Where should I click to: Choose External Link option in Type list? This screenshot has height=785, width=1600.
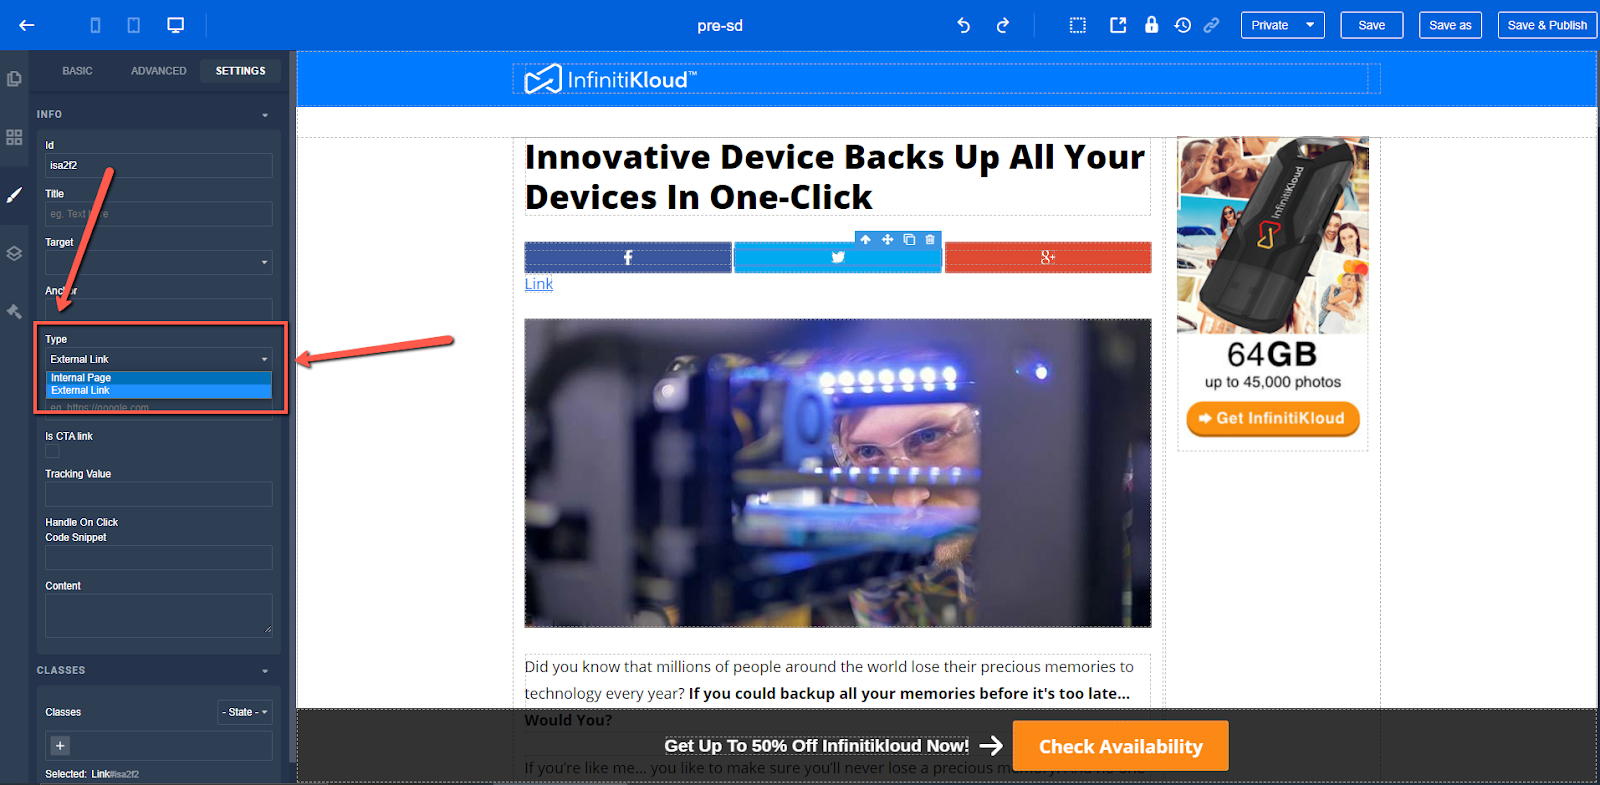159,391
